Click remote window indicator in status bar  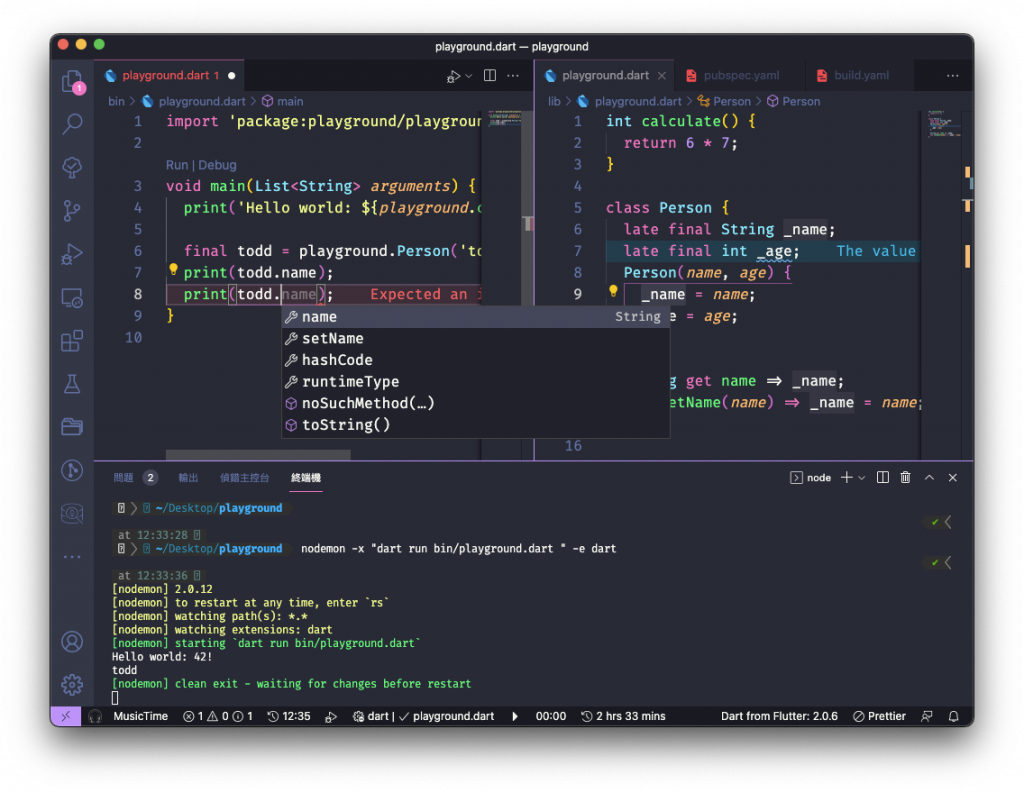[x=66, y=717]
